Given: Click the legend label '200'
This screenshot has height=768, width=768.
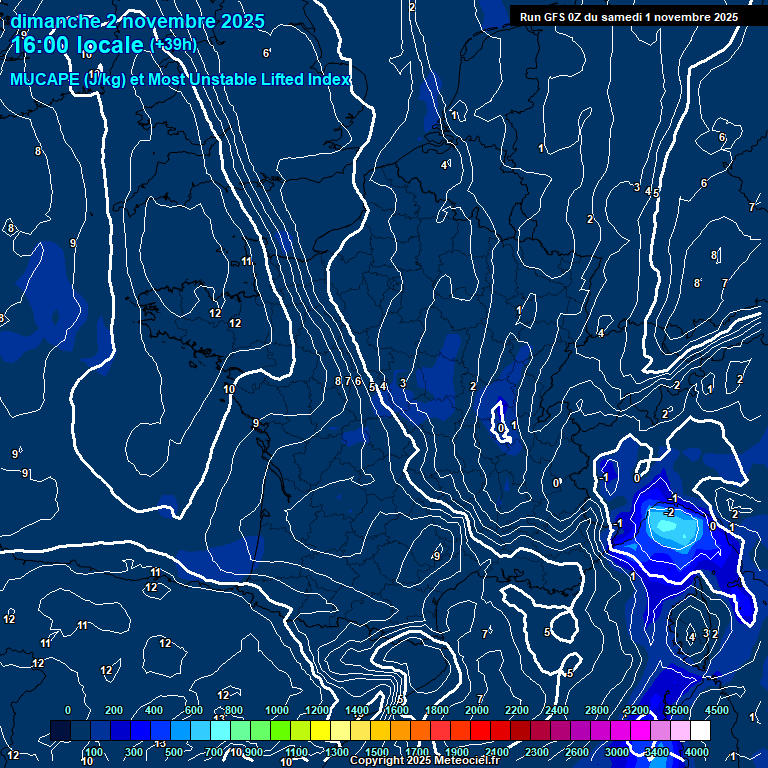Looking at the screenshot, I should [114, 710].
